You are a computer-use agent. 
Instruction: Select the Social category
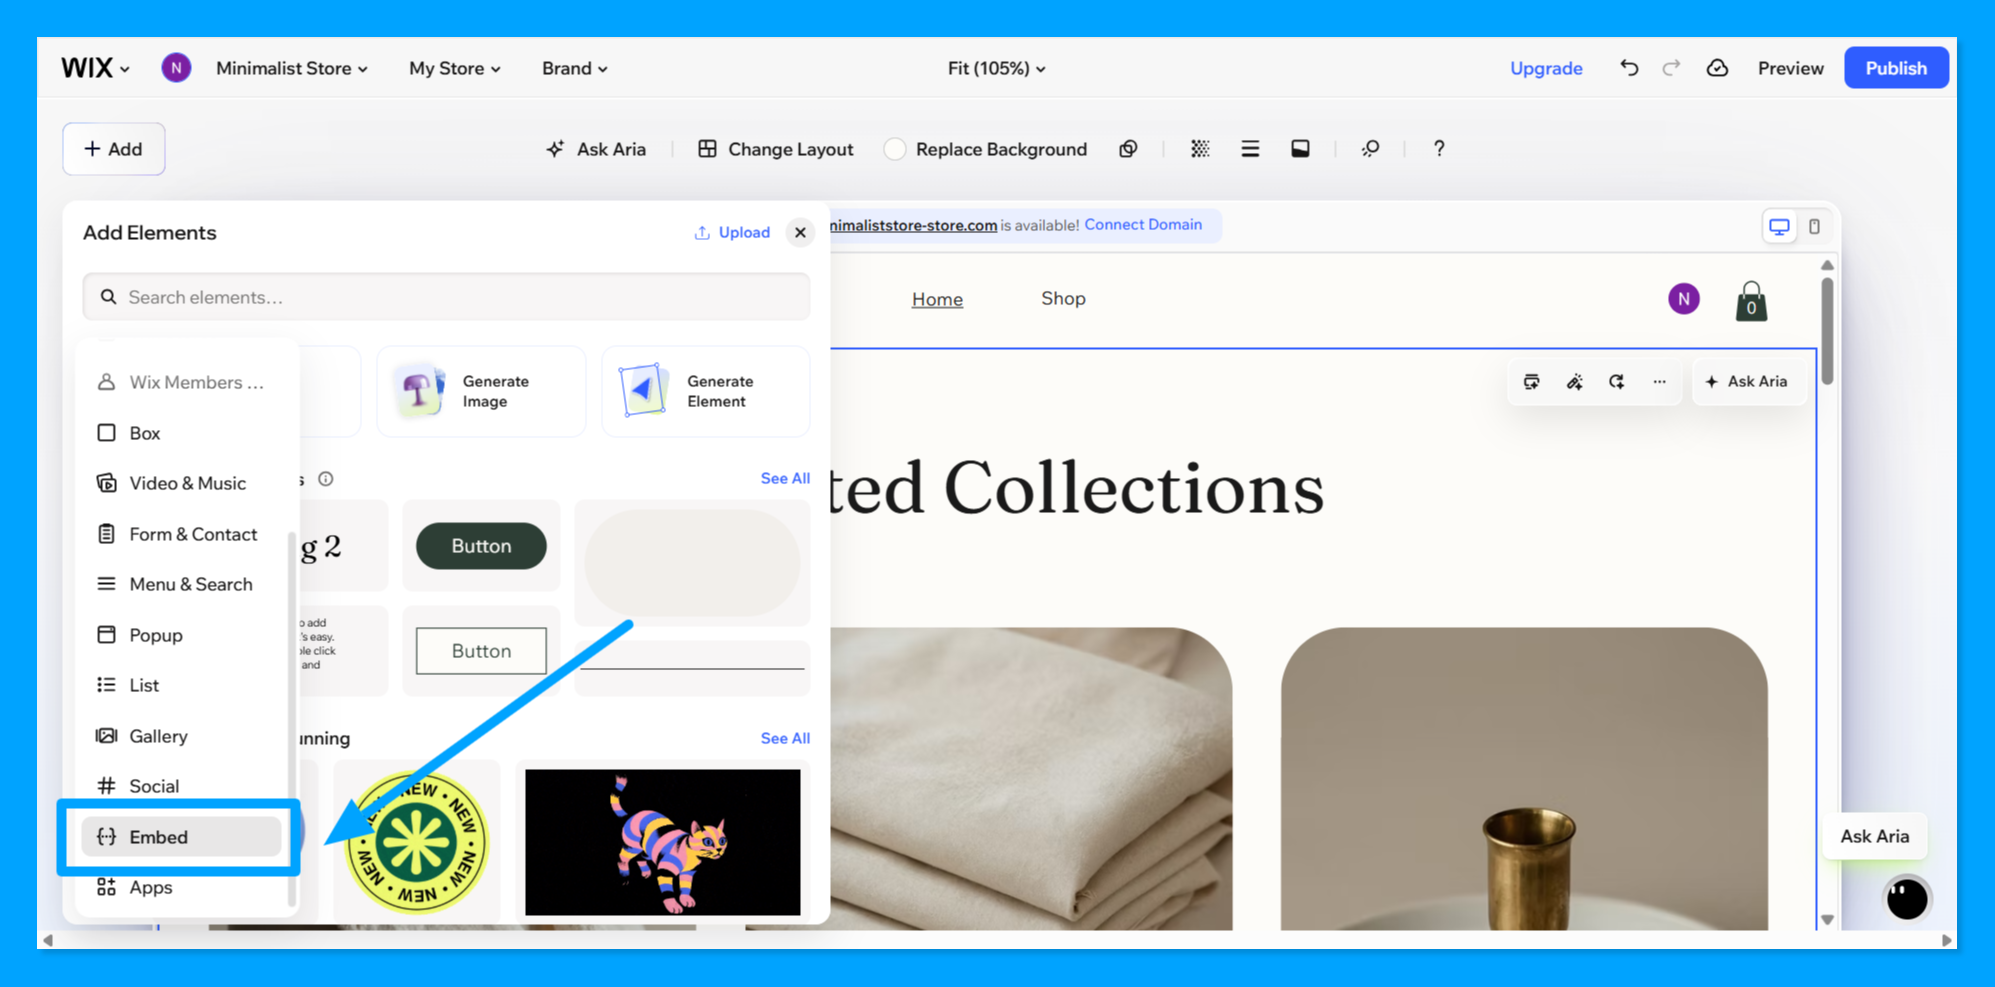coord(181,786)
